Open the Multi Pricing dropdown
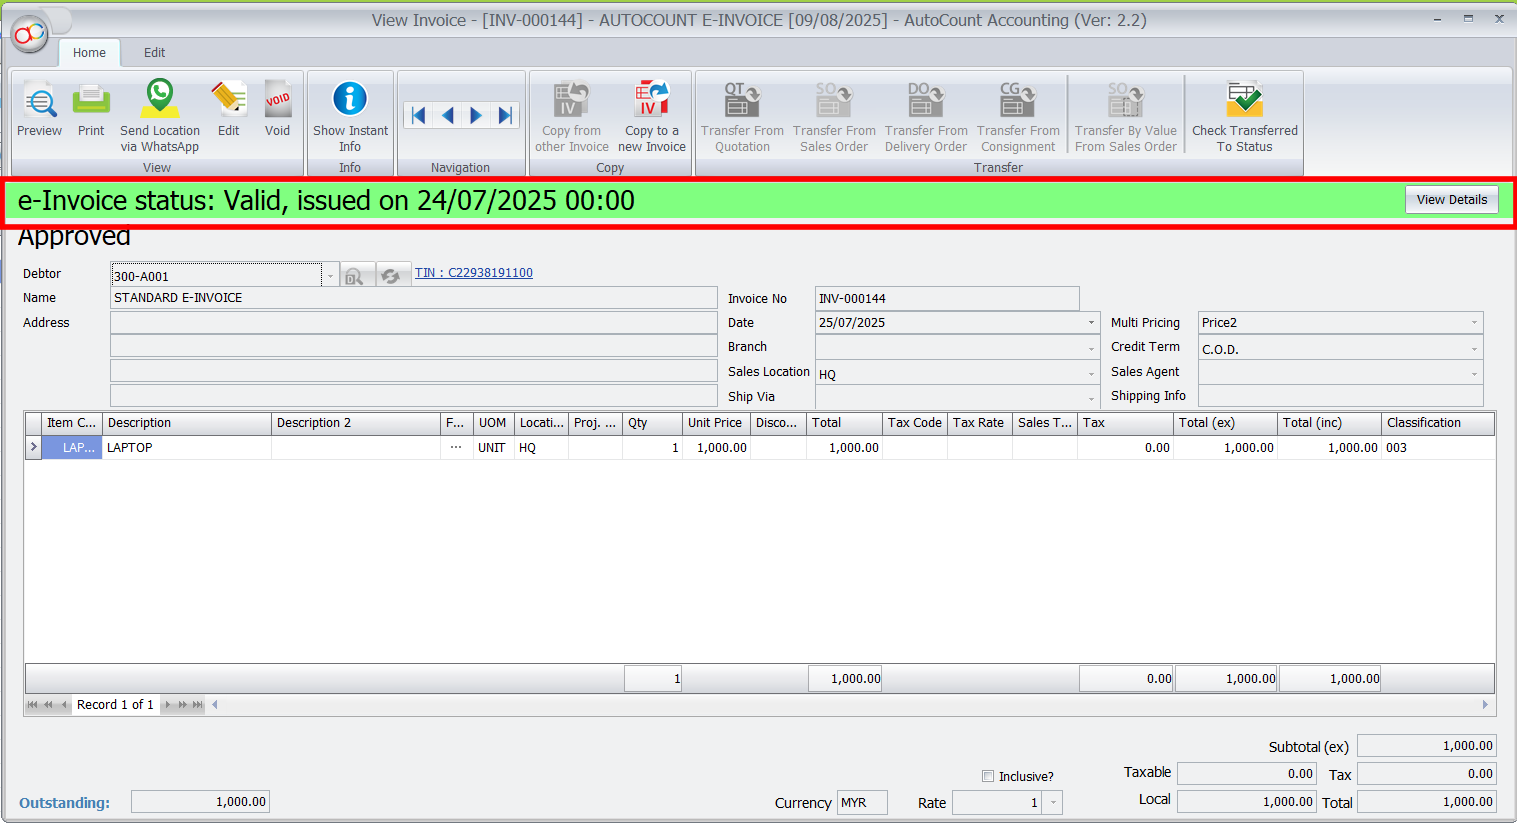This screenshot has width=1517, height=823. coord(1474,323)
